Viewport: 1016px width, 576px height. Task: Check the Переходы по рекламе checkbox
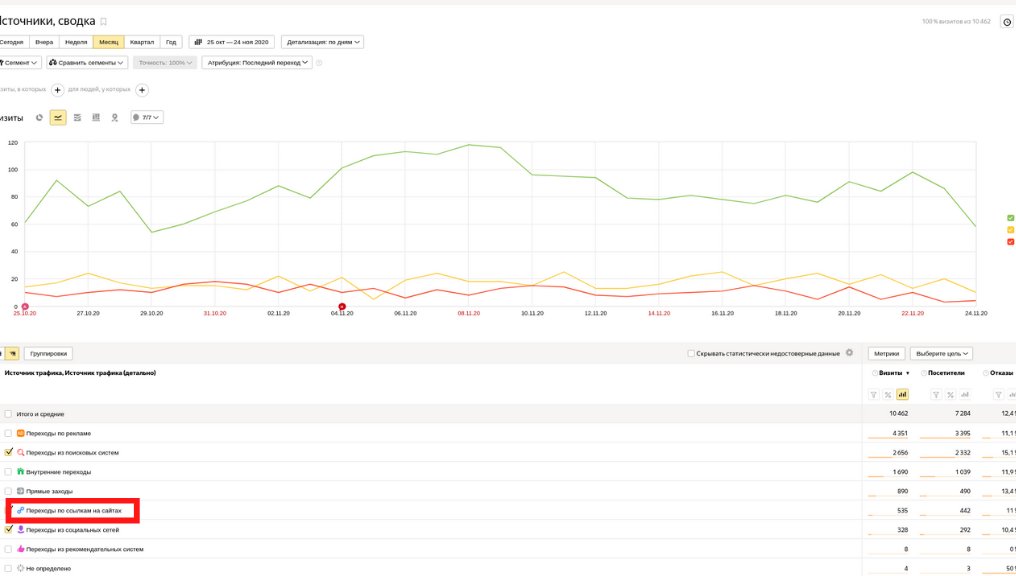tap(9, 433)
